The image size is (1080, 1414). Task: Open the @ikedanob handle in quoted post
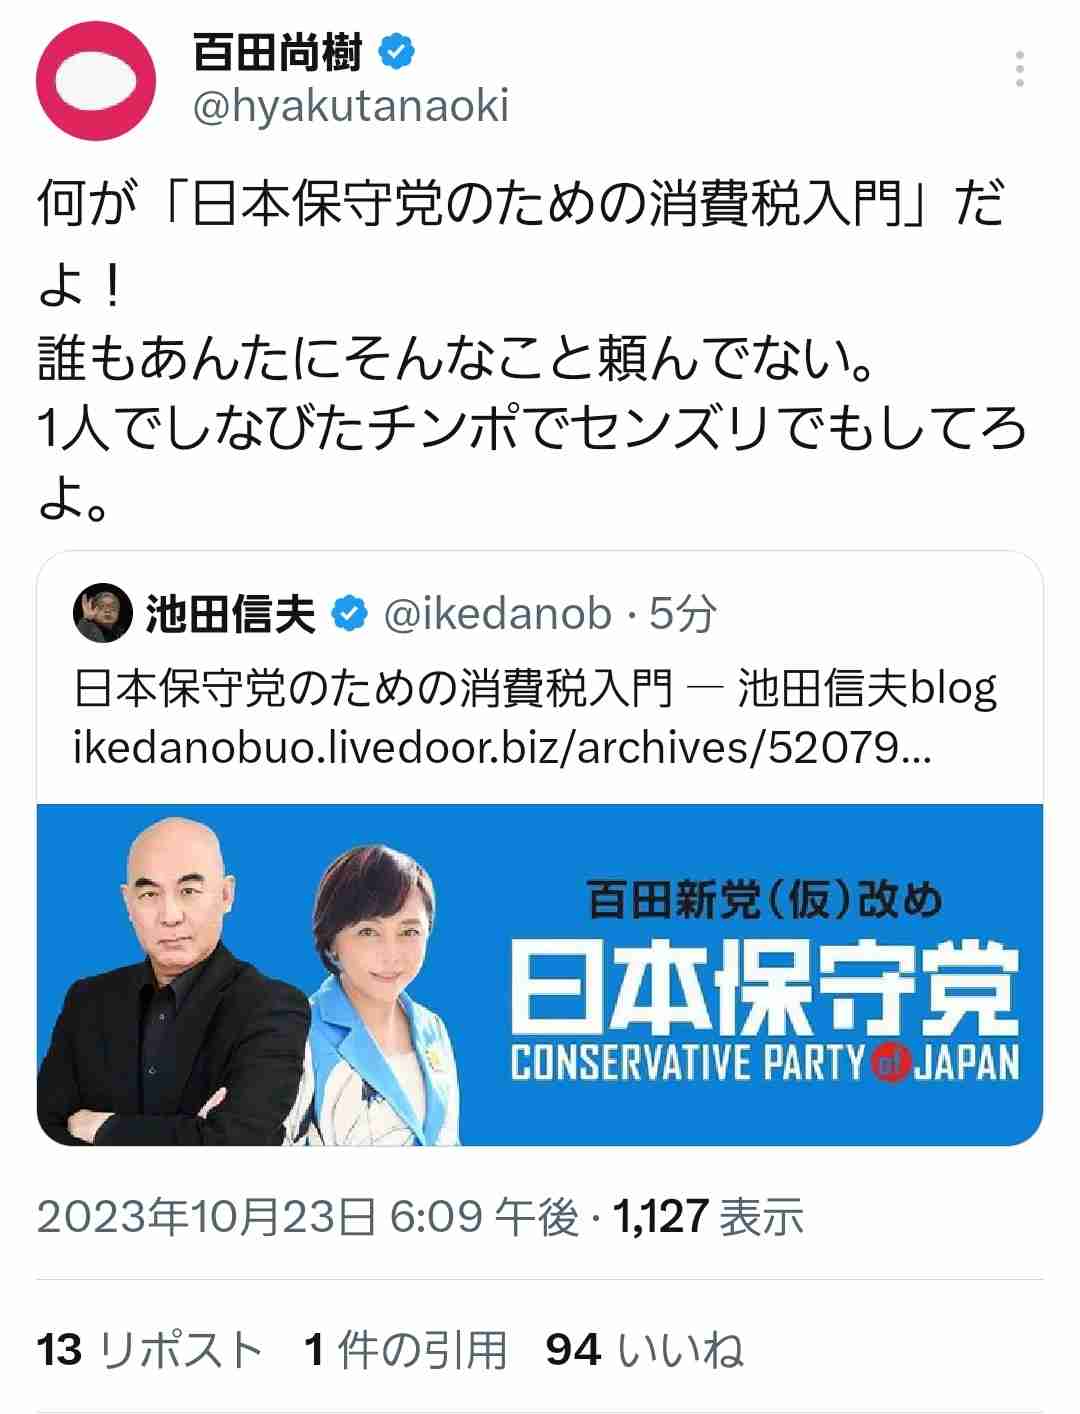[x=497, y=614]
